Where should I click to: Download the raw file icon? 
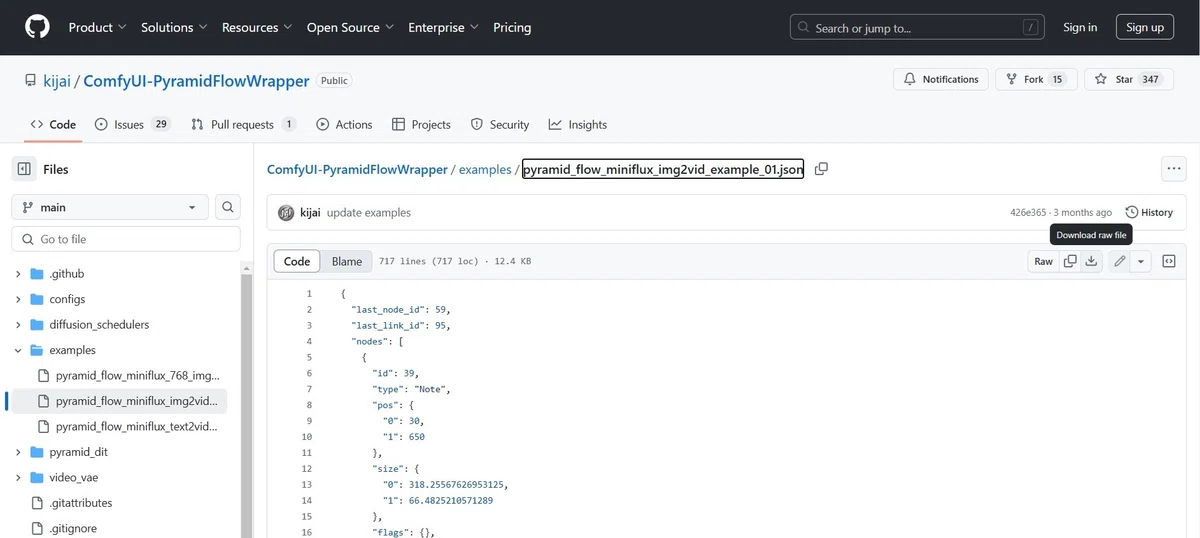point(1092,261)
